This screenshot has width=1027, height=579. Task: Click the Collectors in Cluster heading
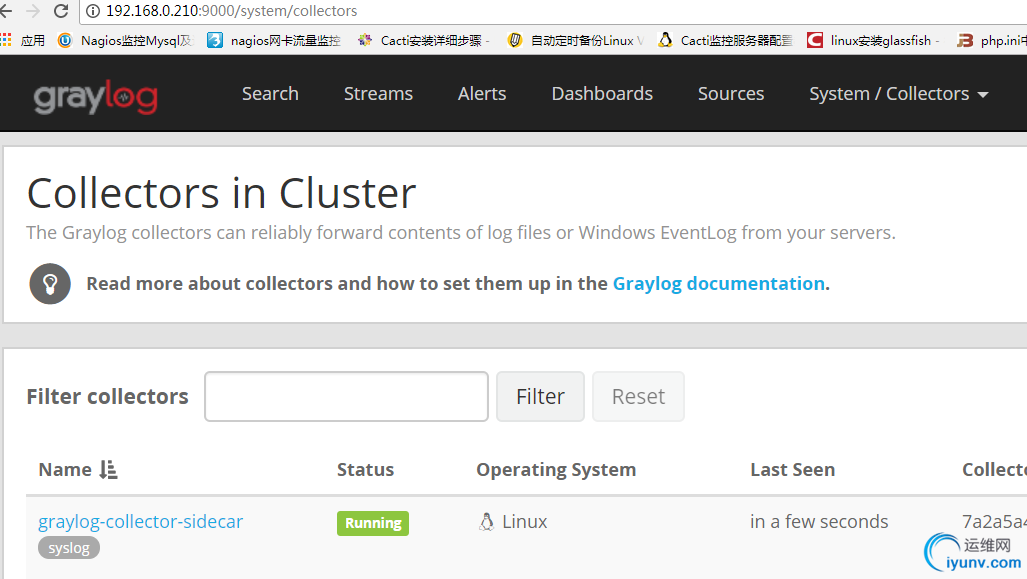(221, 193)
